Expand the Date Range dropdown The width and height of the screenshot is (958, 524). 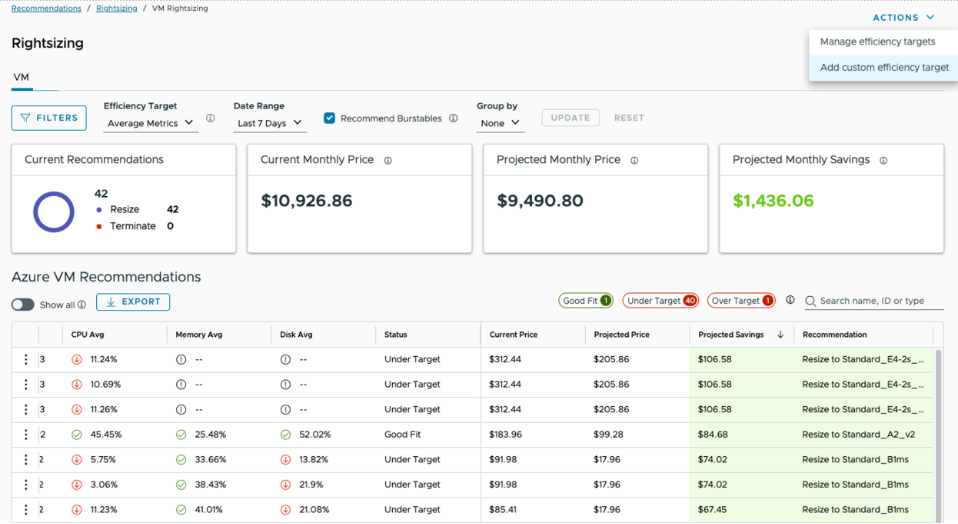pos(269,123)
